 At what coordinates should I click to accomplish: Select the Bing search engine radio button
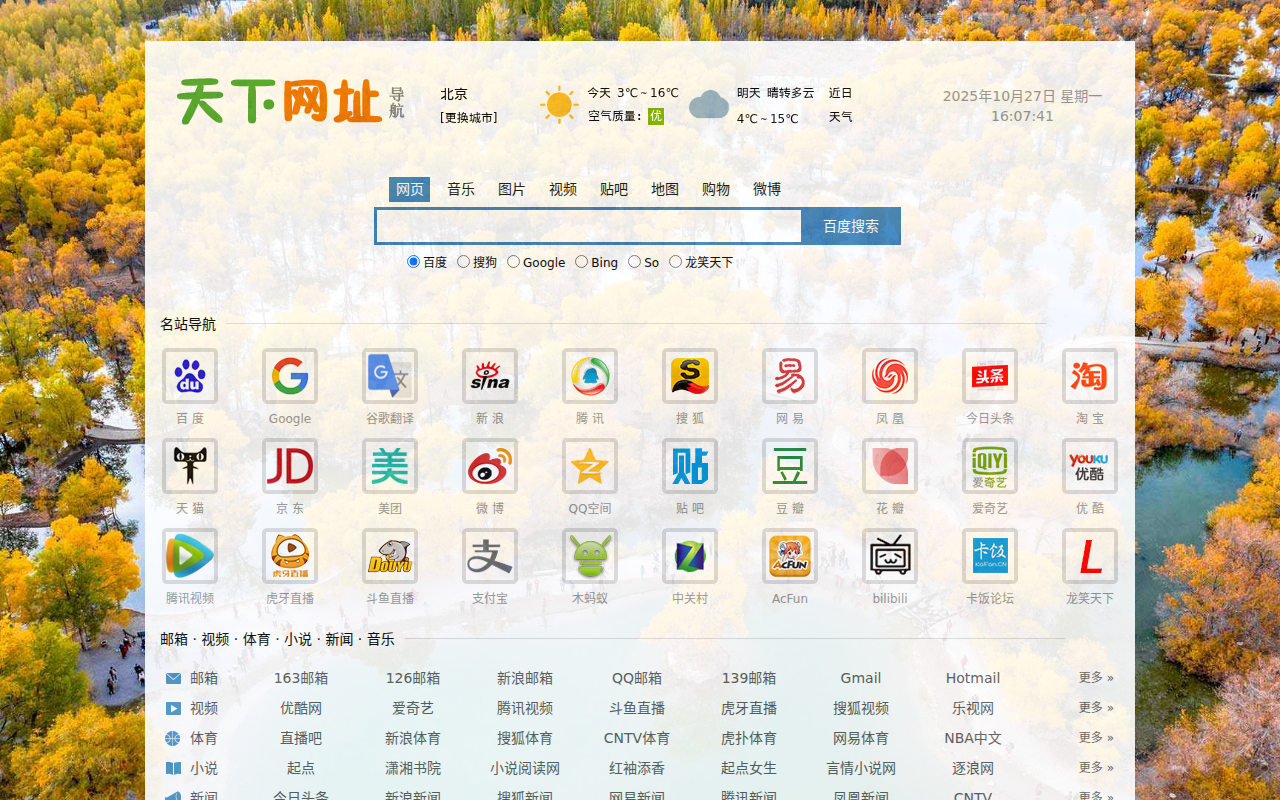pos(580,261)
